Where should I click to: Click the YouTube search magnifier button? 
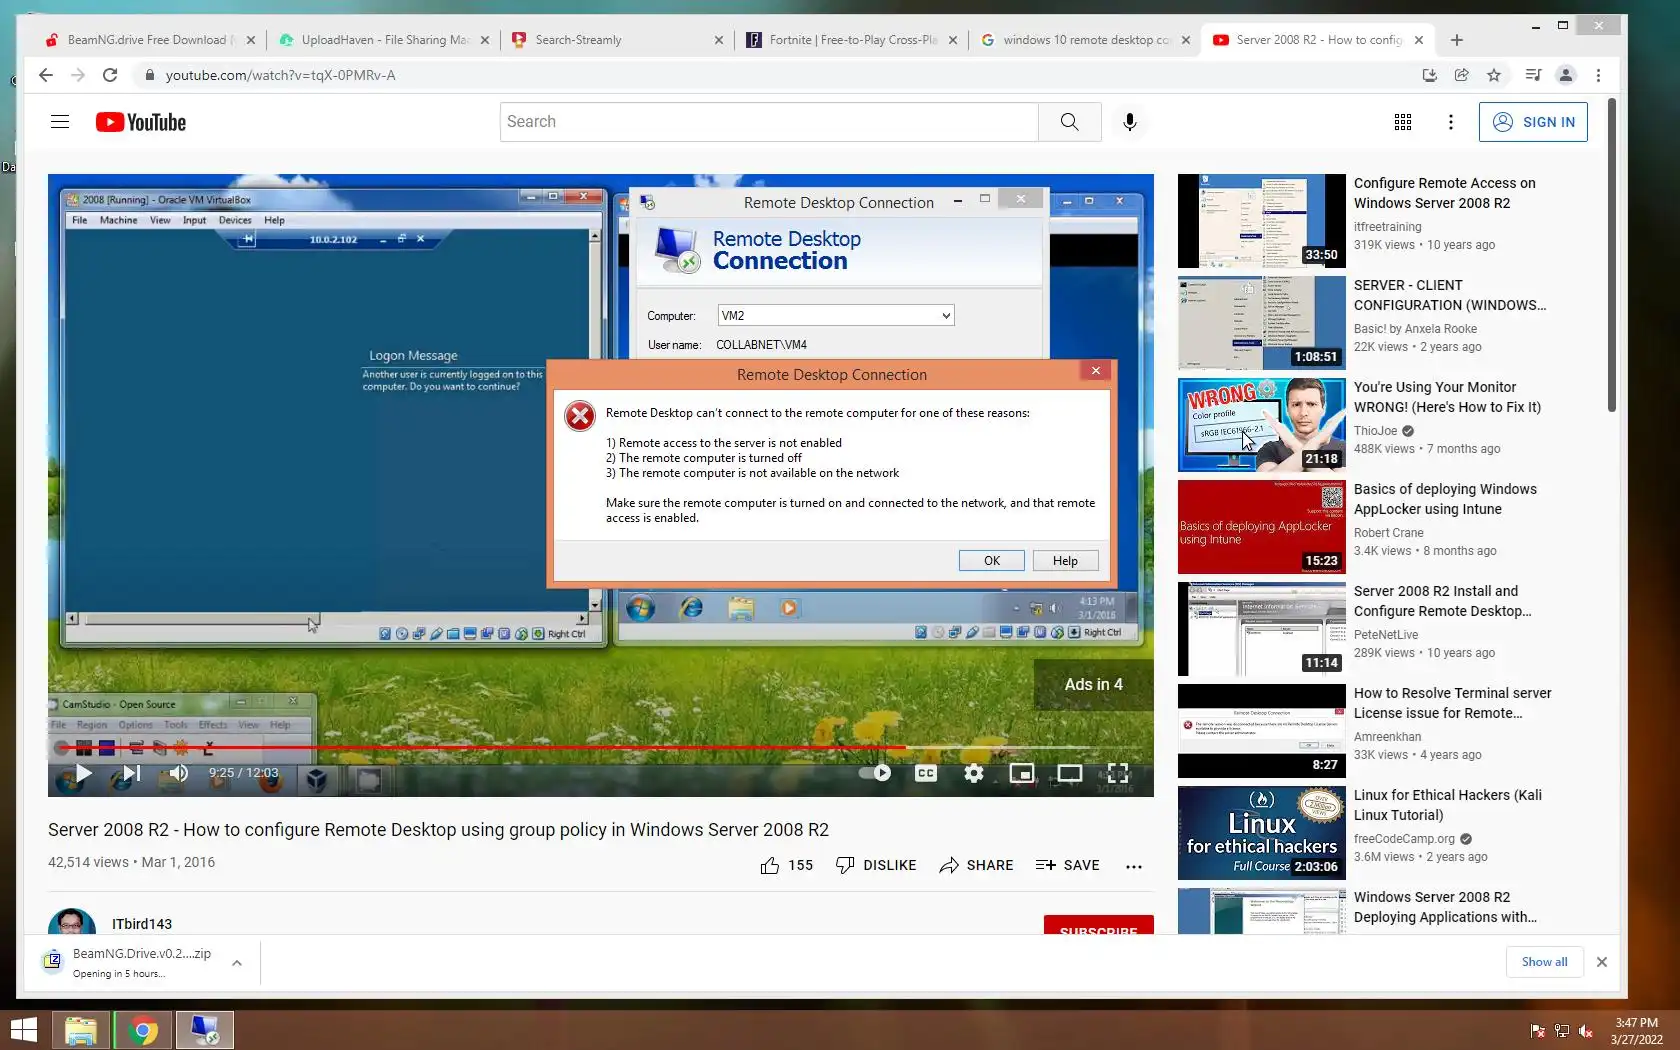pos(1069,122)
